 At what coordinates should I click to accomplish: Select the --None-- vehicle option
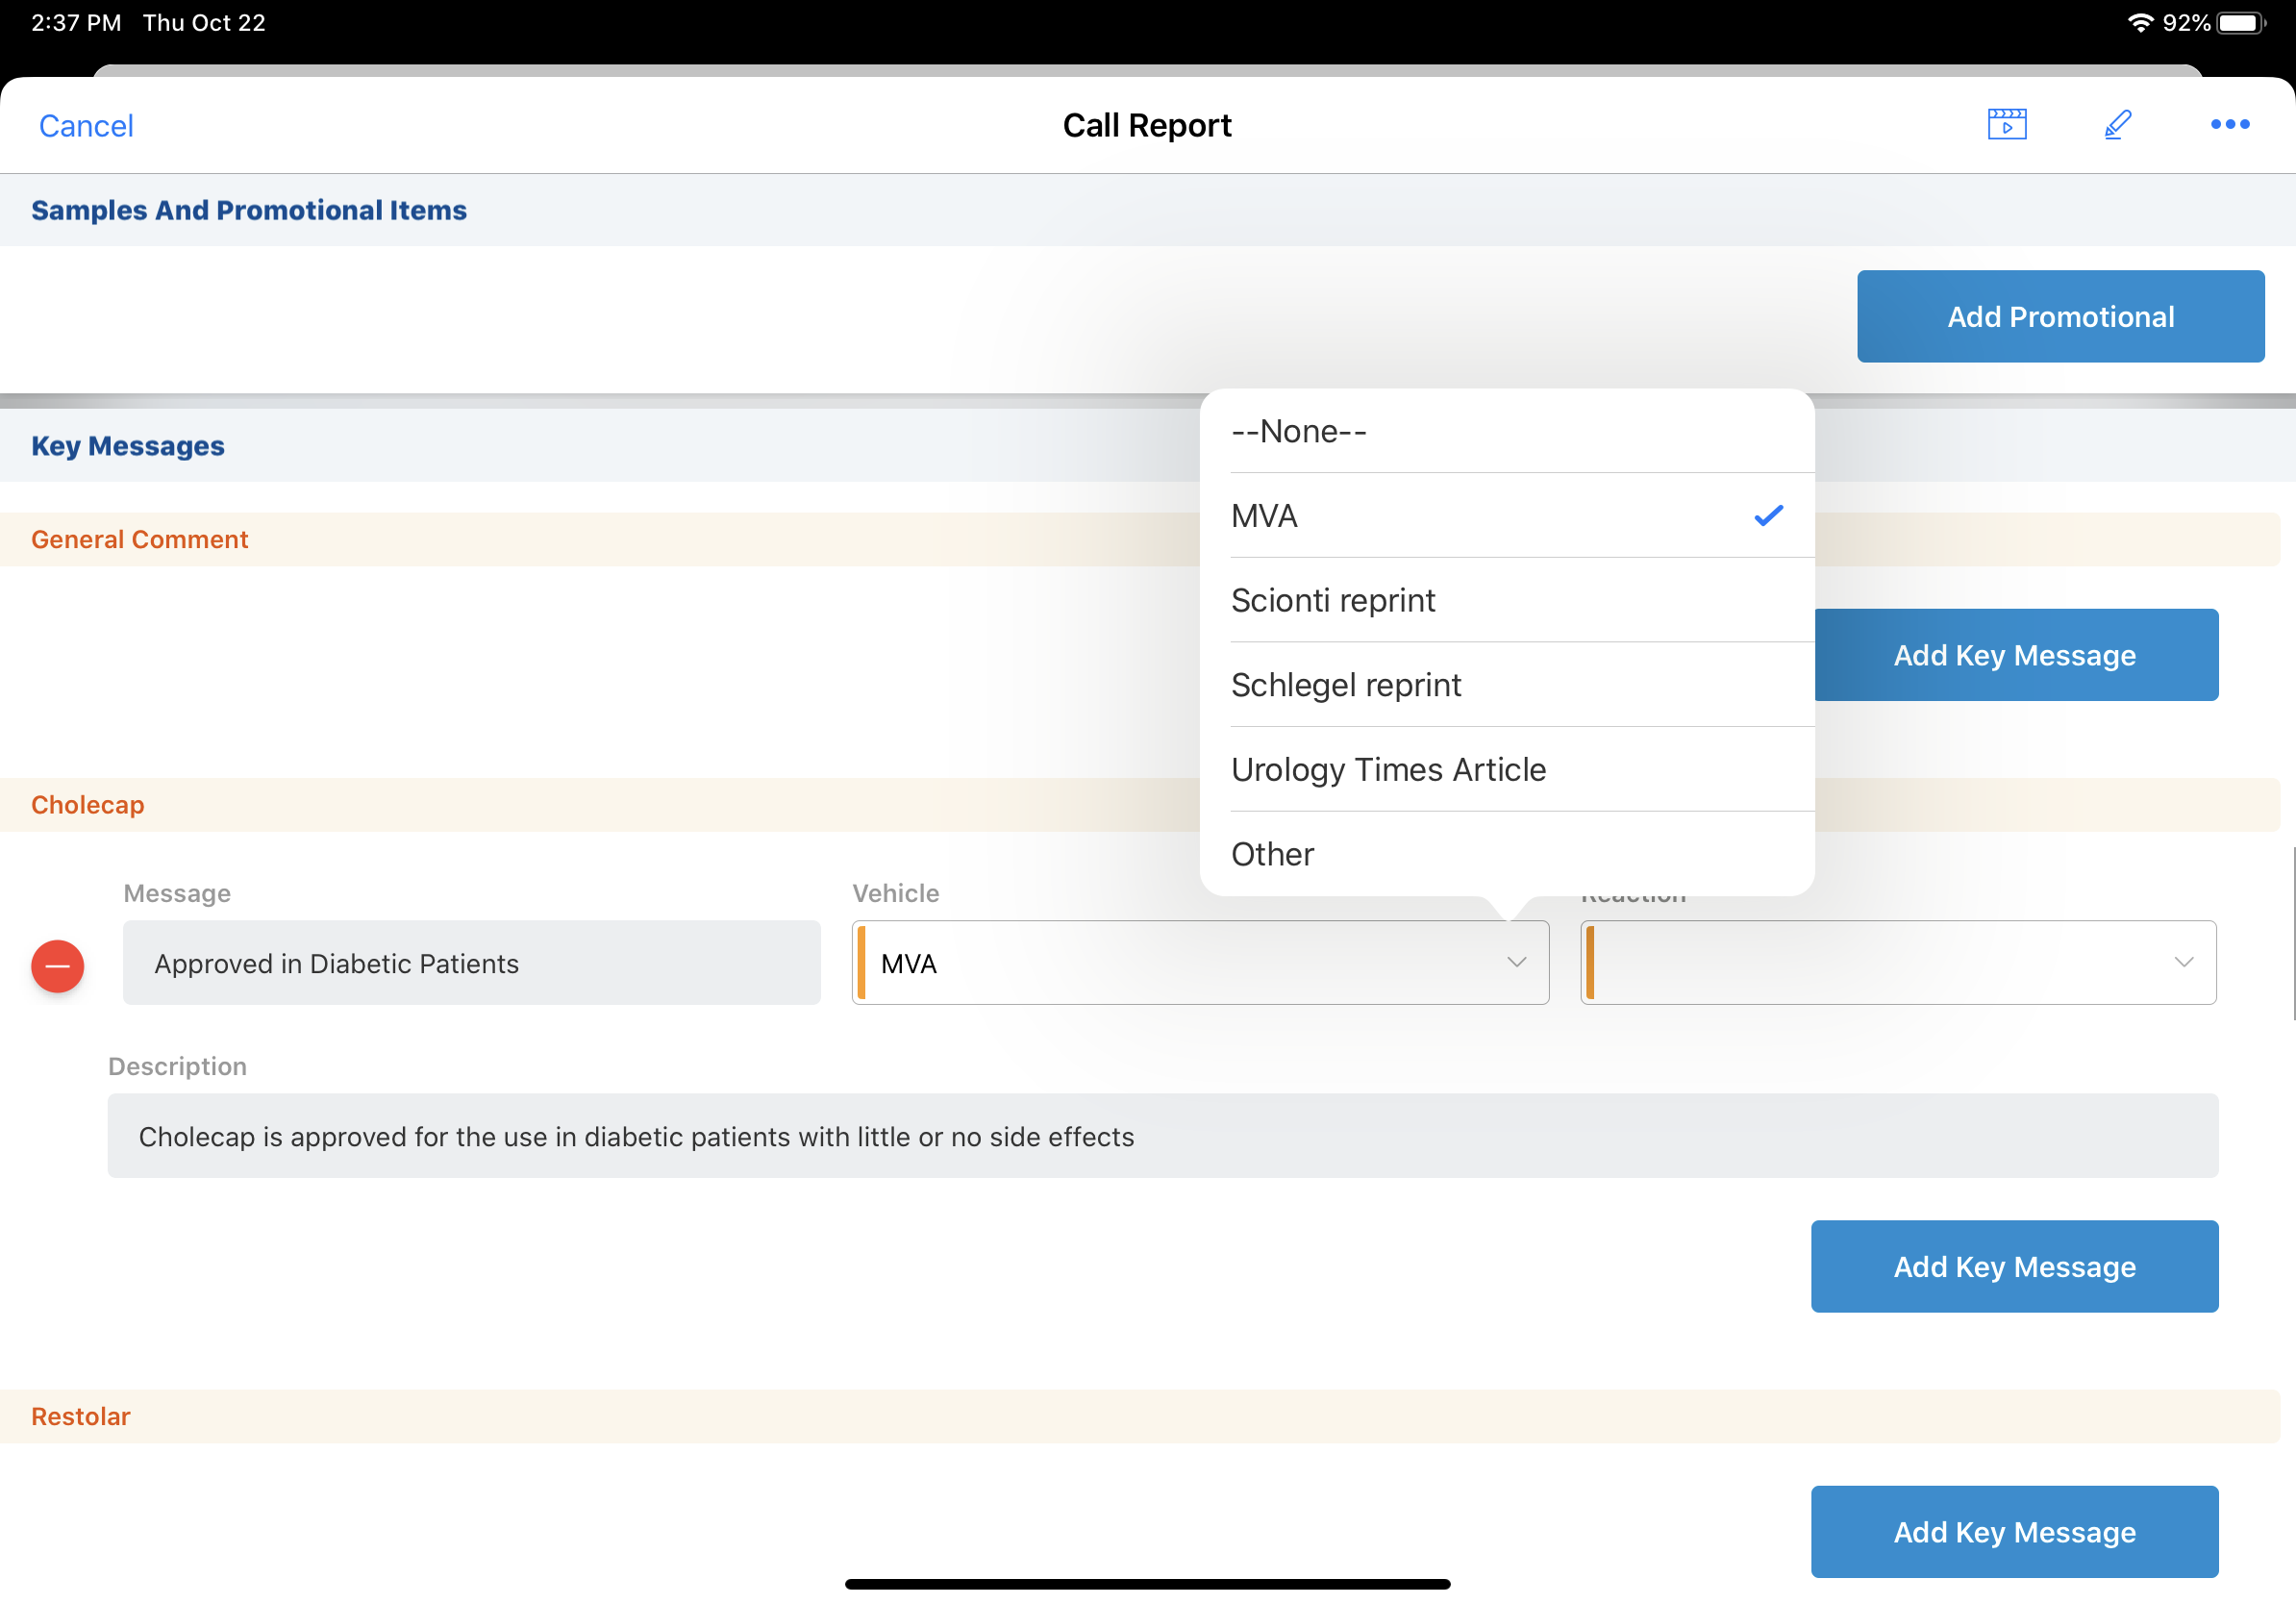(x=1299, y=431)
